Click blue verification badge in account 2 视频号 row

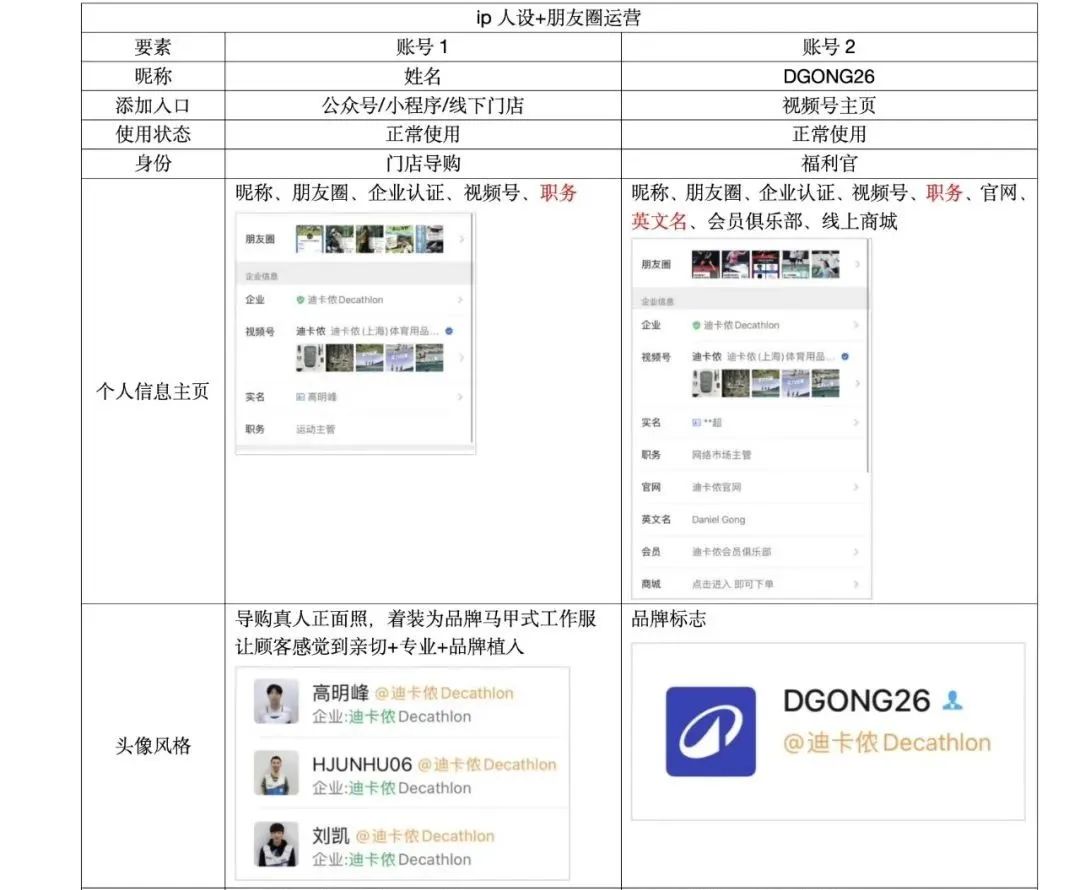click(845, 357)
